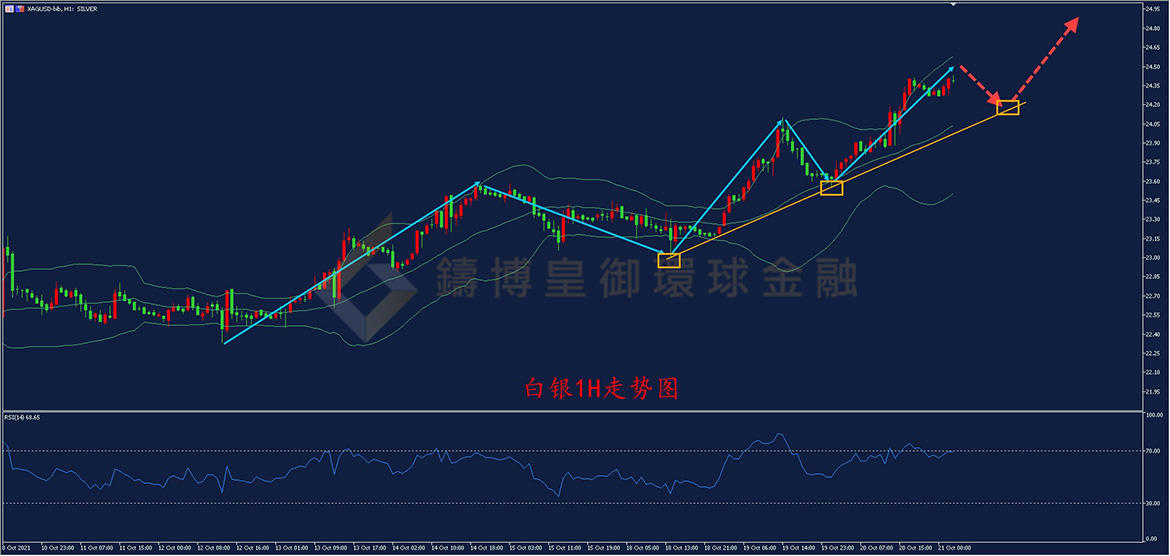Select the orange rectangle near 23.00 low

click(669, 260)
